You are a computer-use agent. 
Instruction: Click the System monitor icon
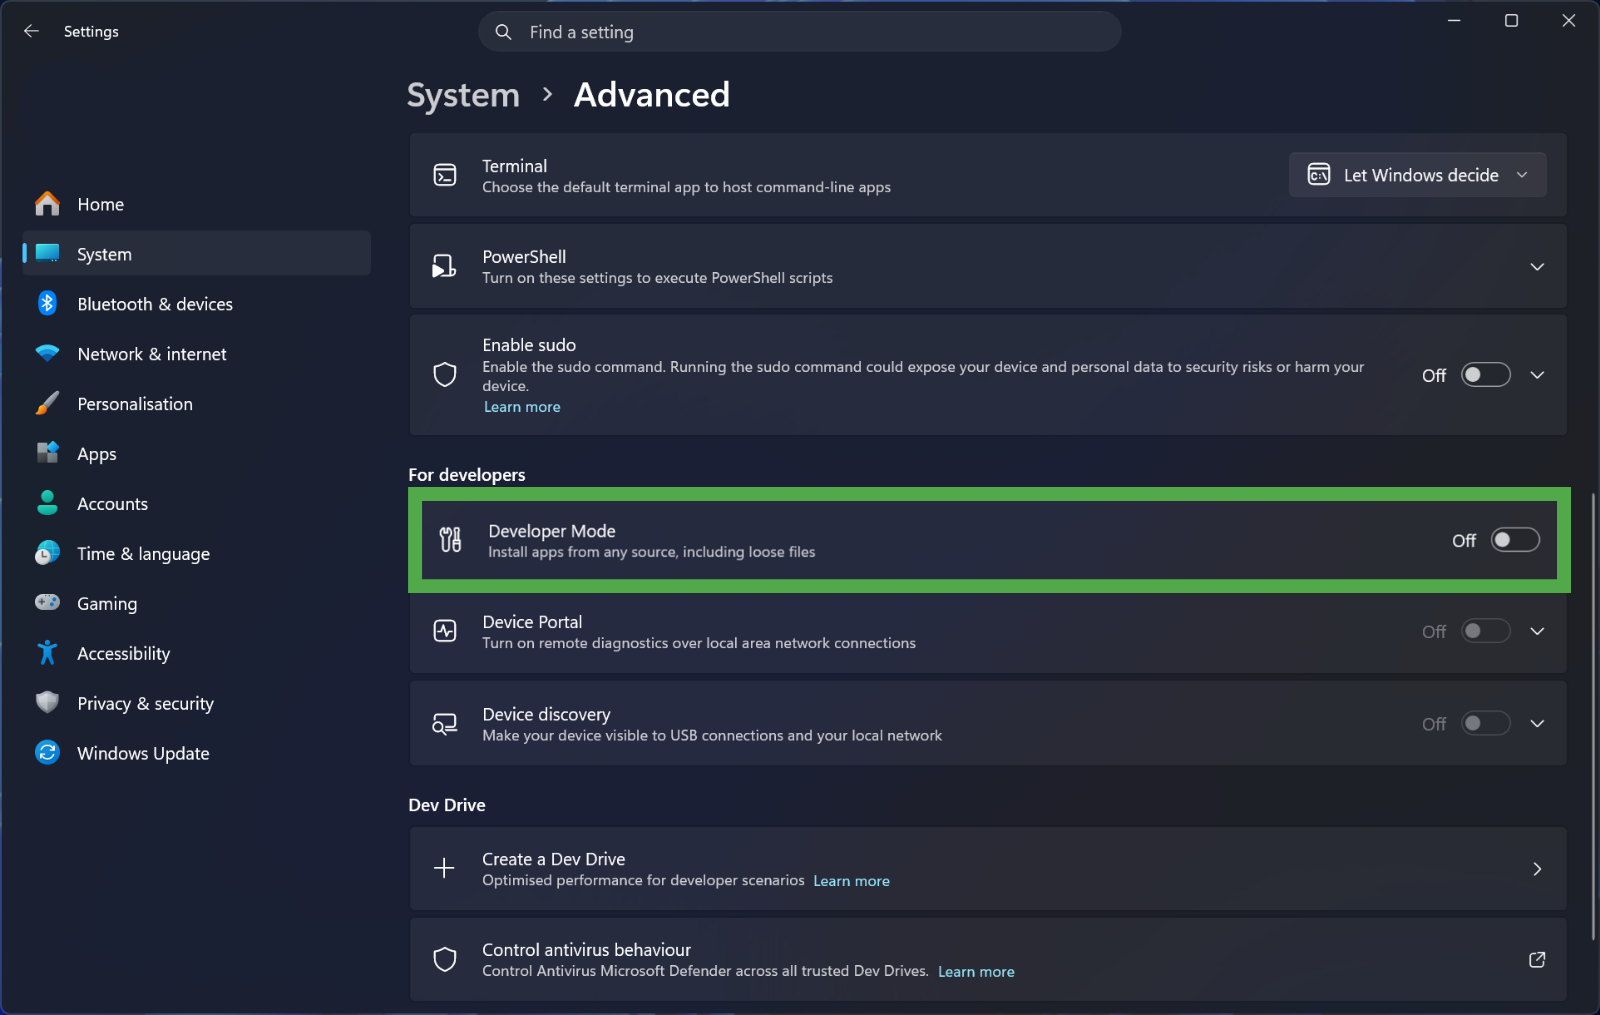47,253
